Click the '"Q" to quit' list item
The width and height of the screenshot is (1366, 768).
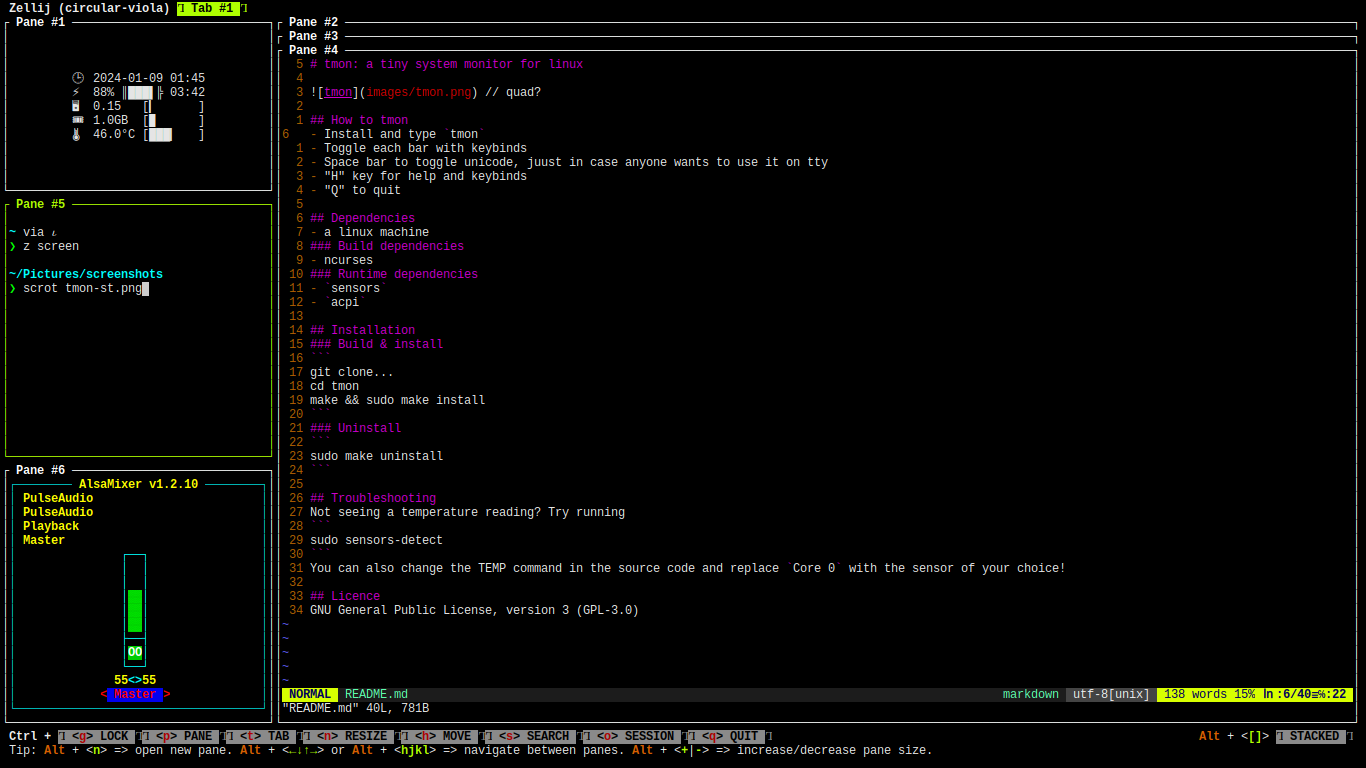[355, 190]
